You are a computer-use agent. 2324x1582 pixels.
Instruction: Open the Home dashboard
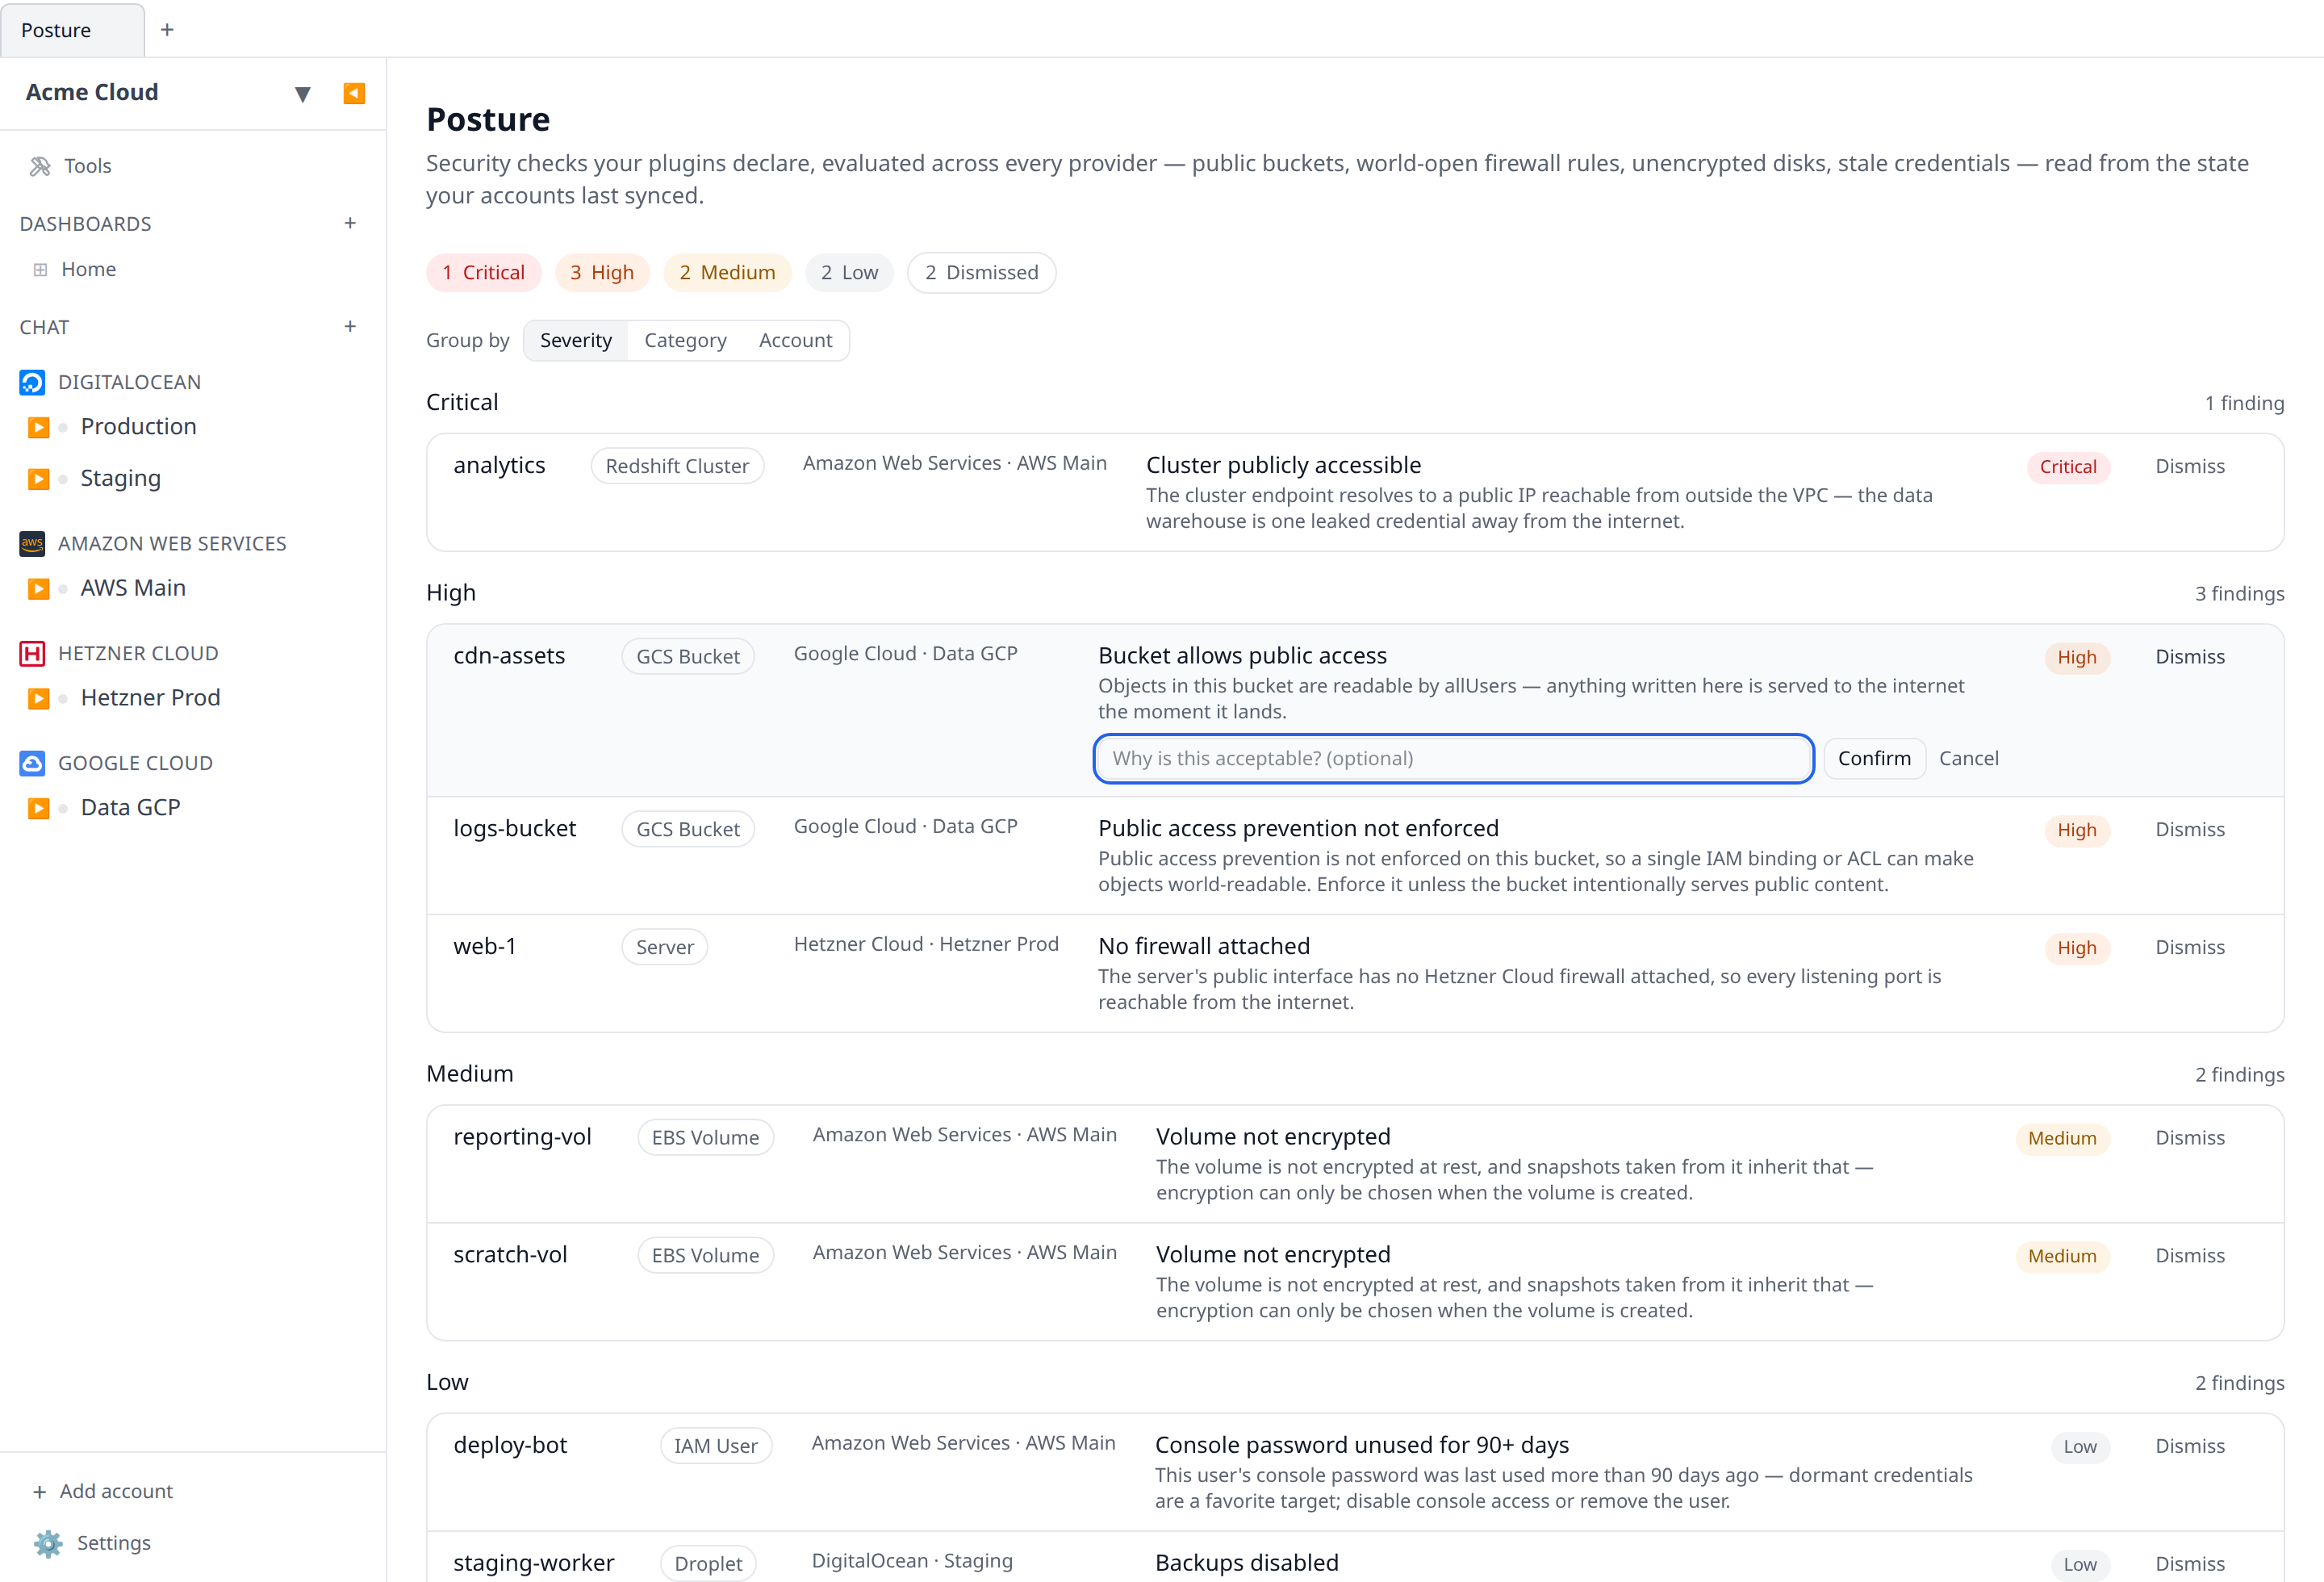pyautogui.click(x=88, y=269)
